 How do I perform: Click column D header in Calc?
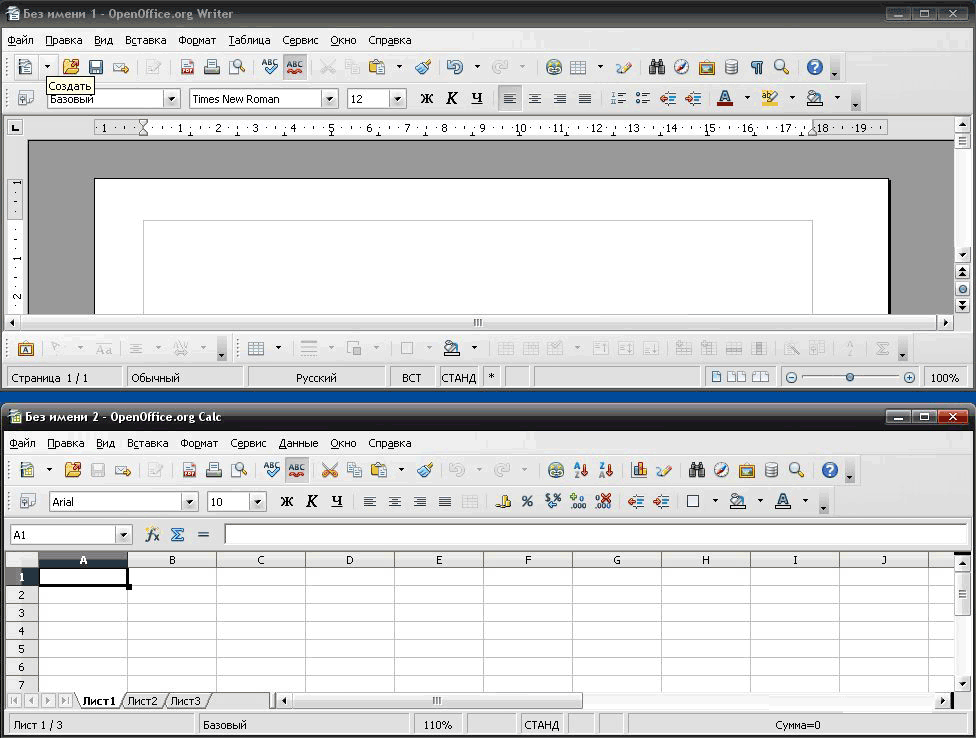coord(350,560)
